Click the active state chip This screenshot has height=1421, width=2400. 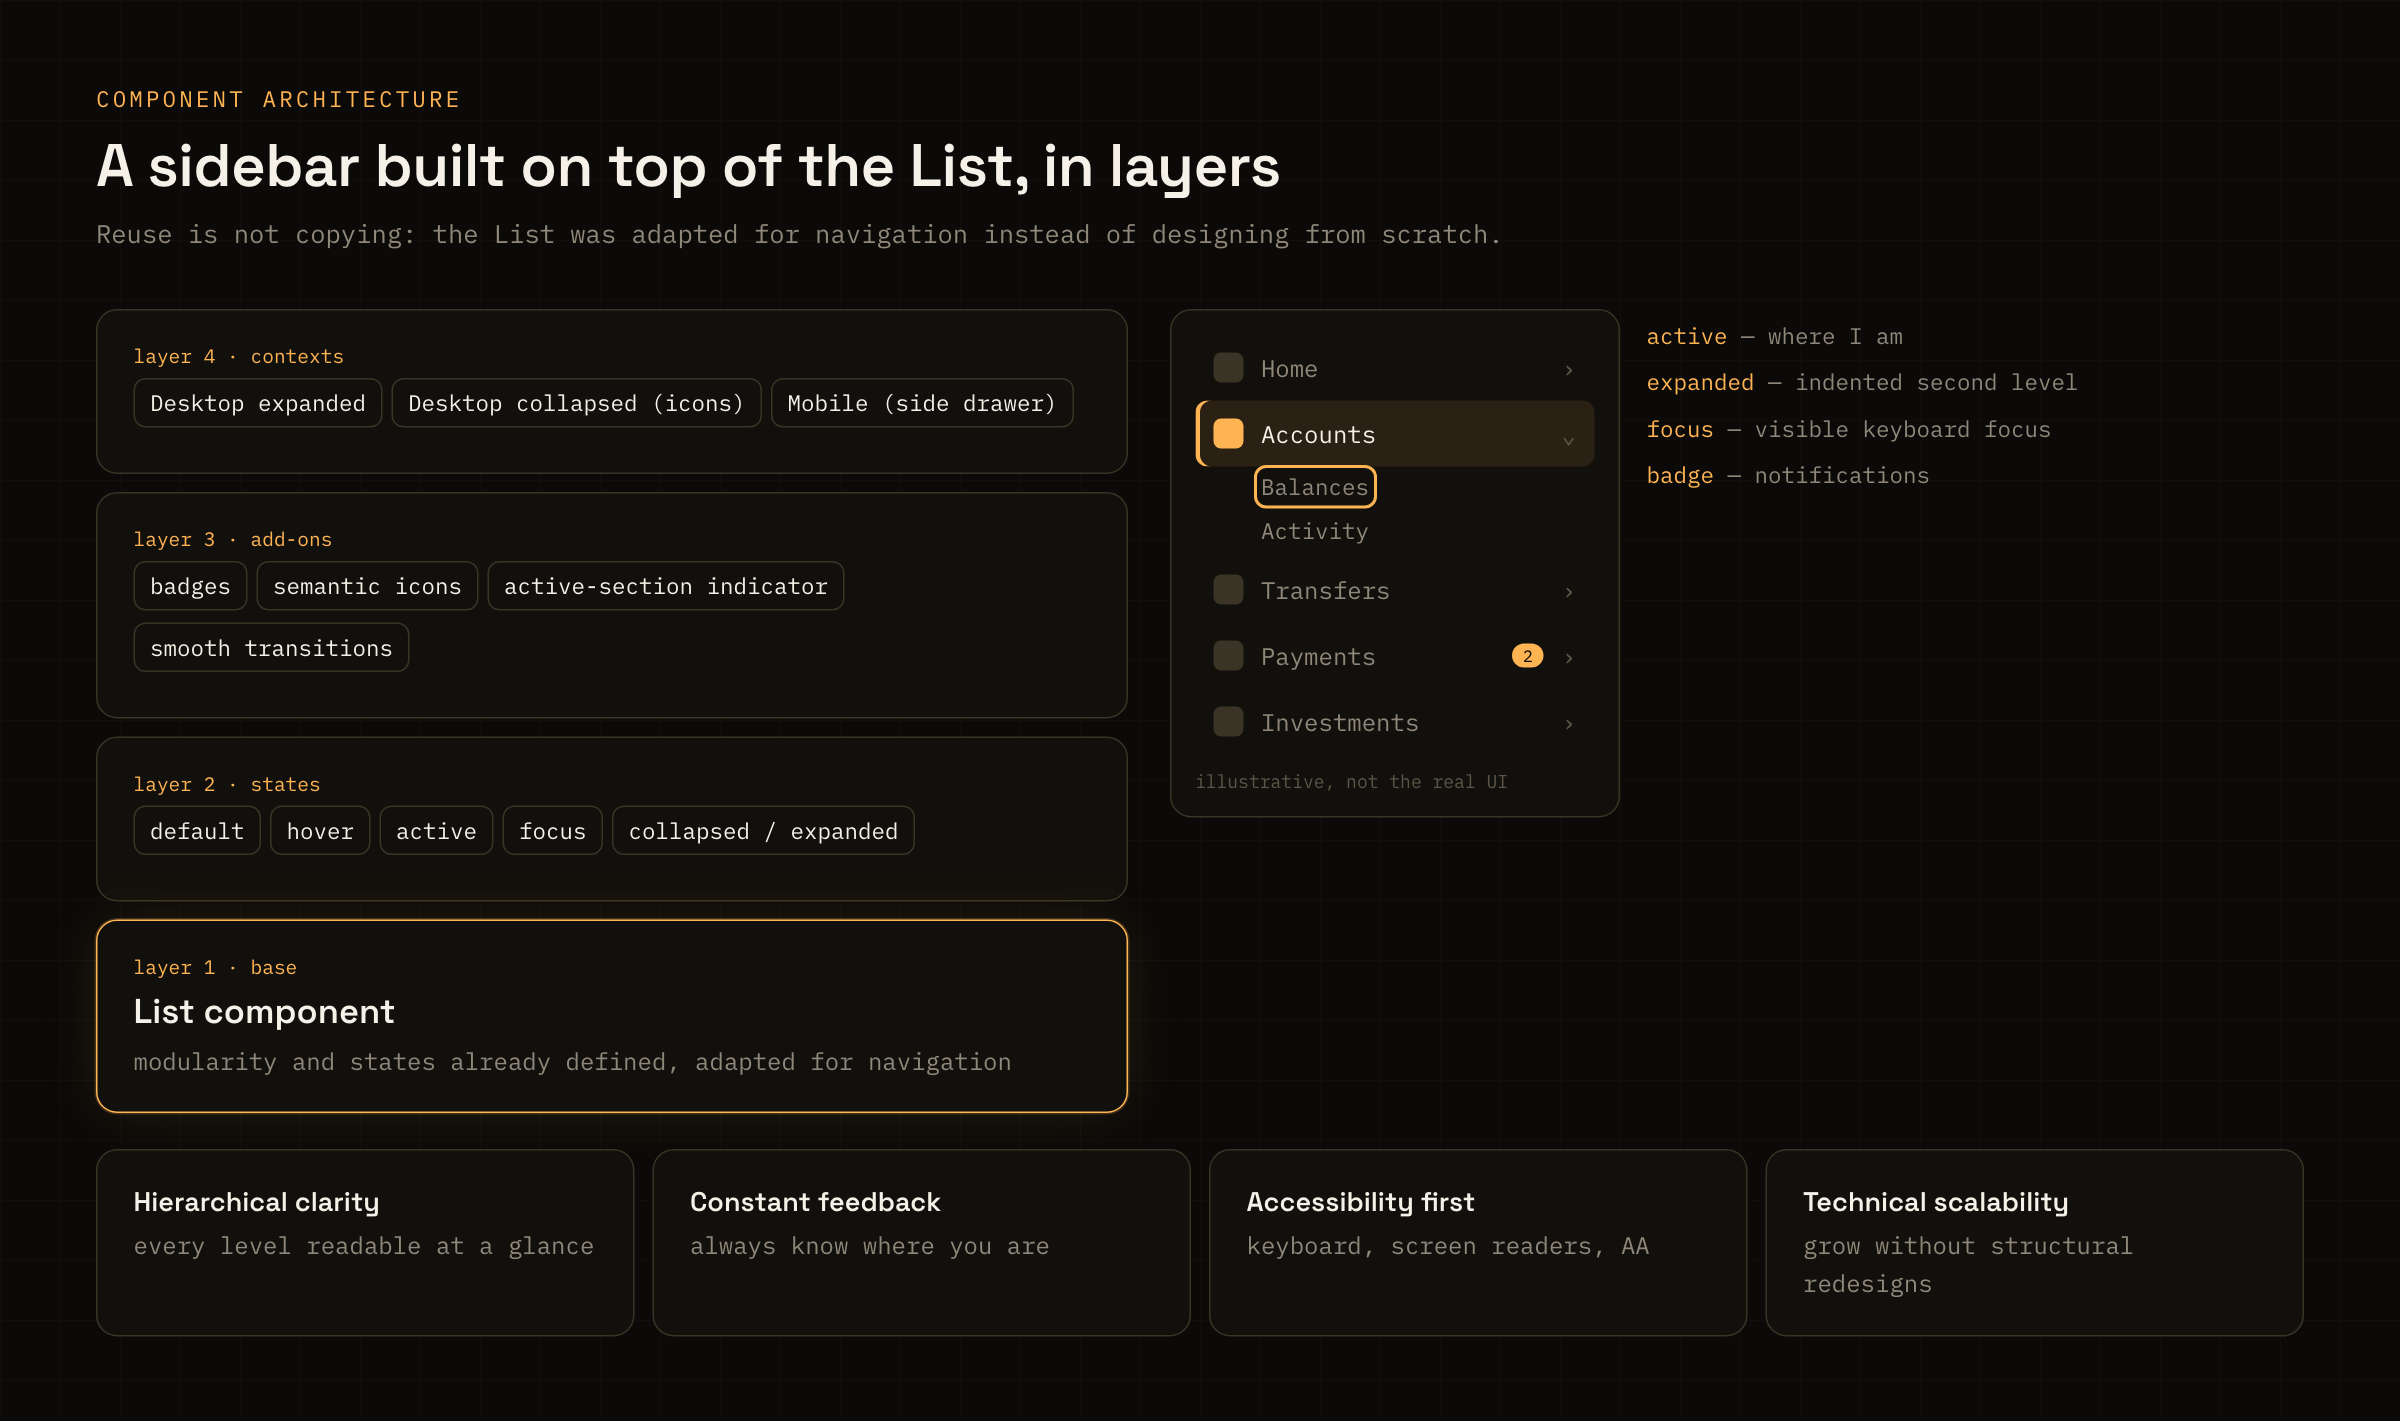pyautogui.click(x=436, y=831)
